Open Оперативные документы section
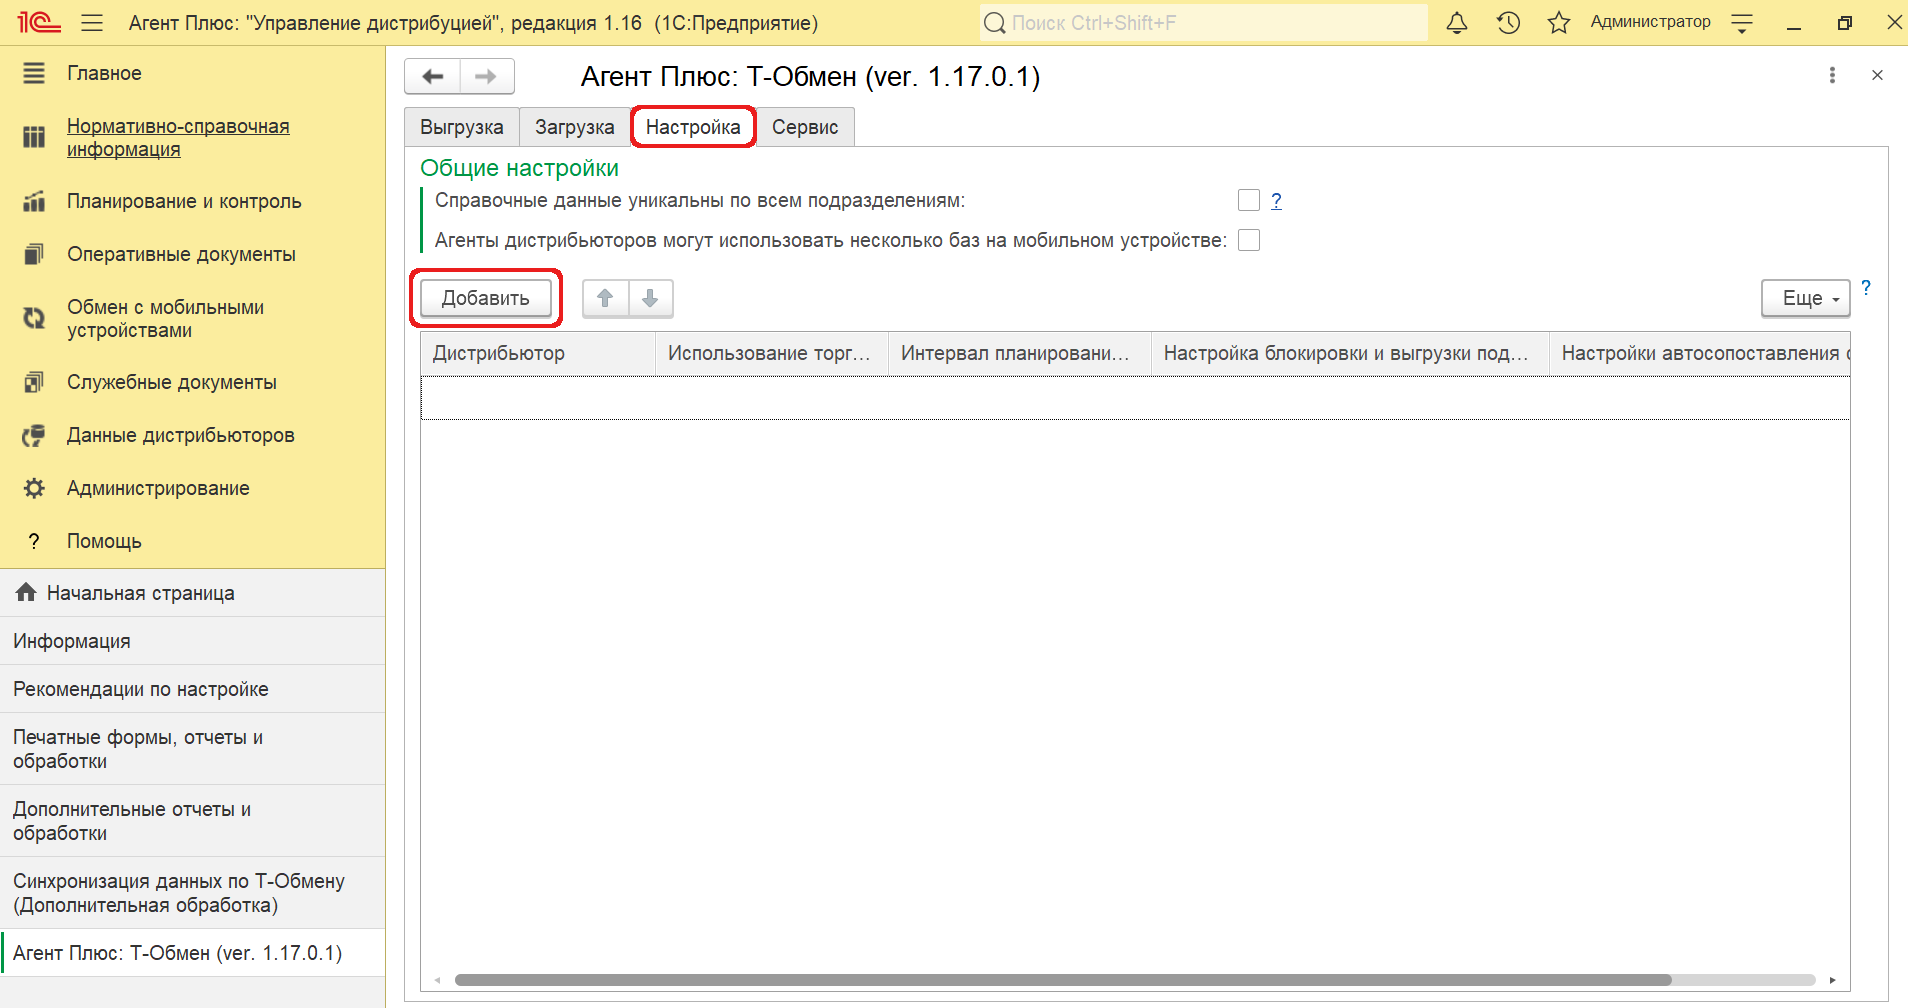Screen dimensions: 1908x1008 (x=181, y=254)
